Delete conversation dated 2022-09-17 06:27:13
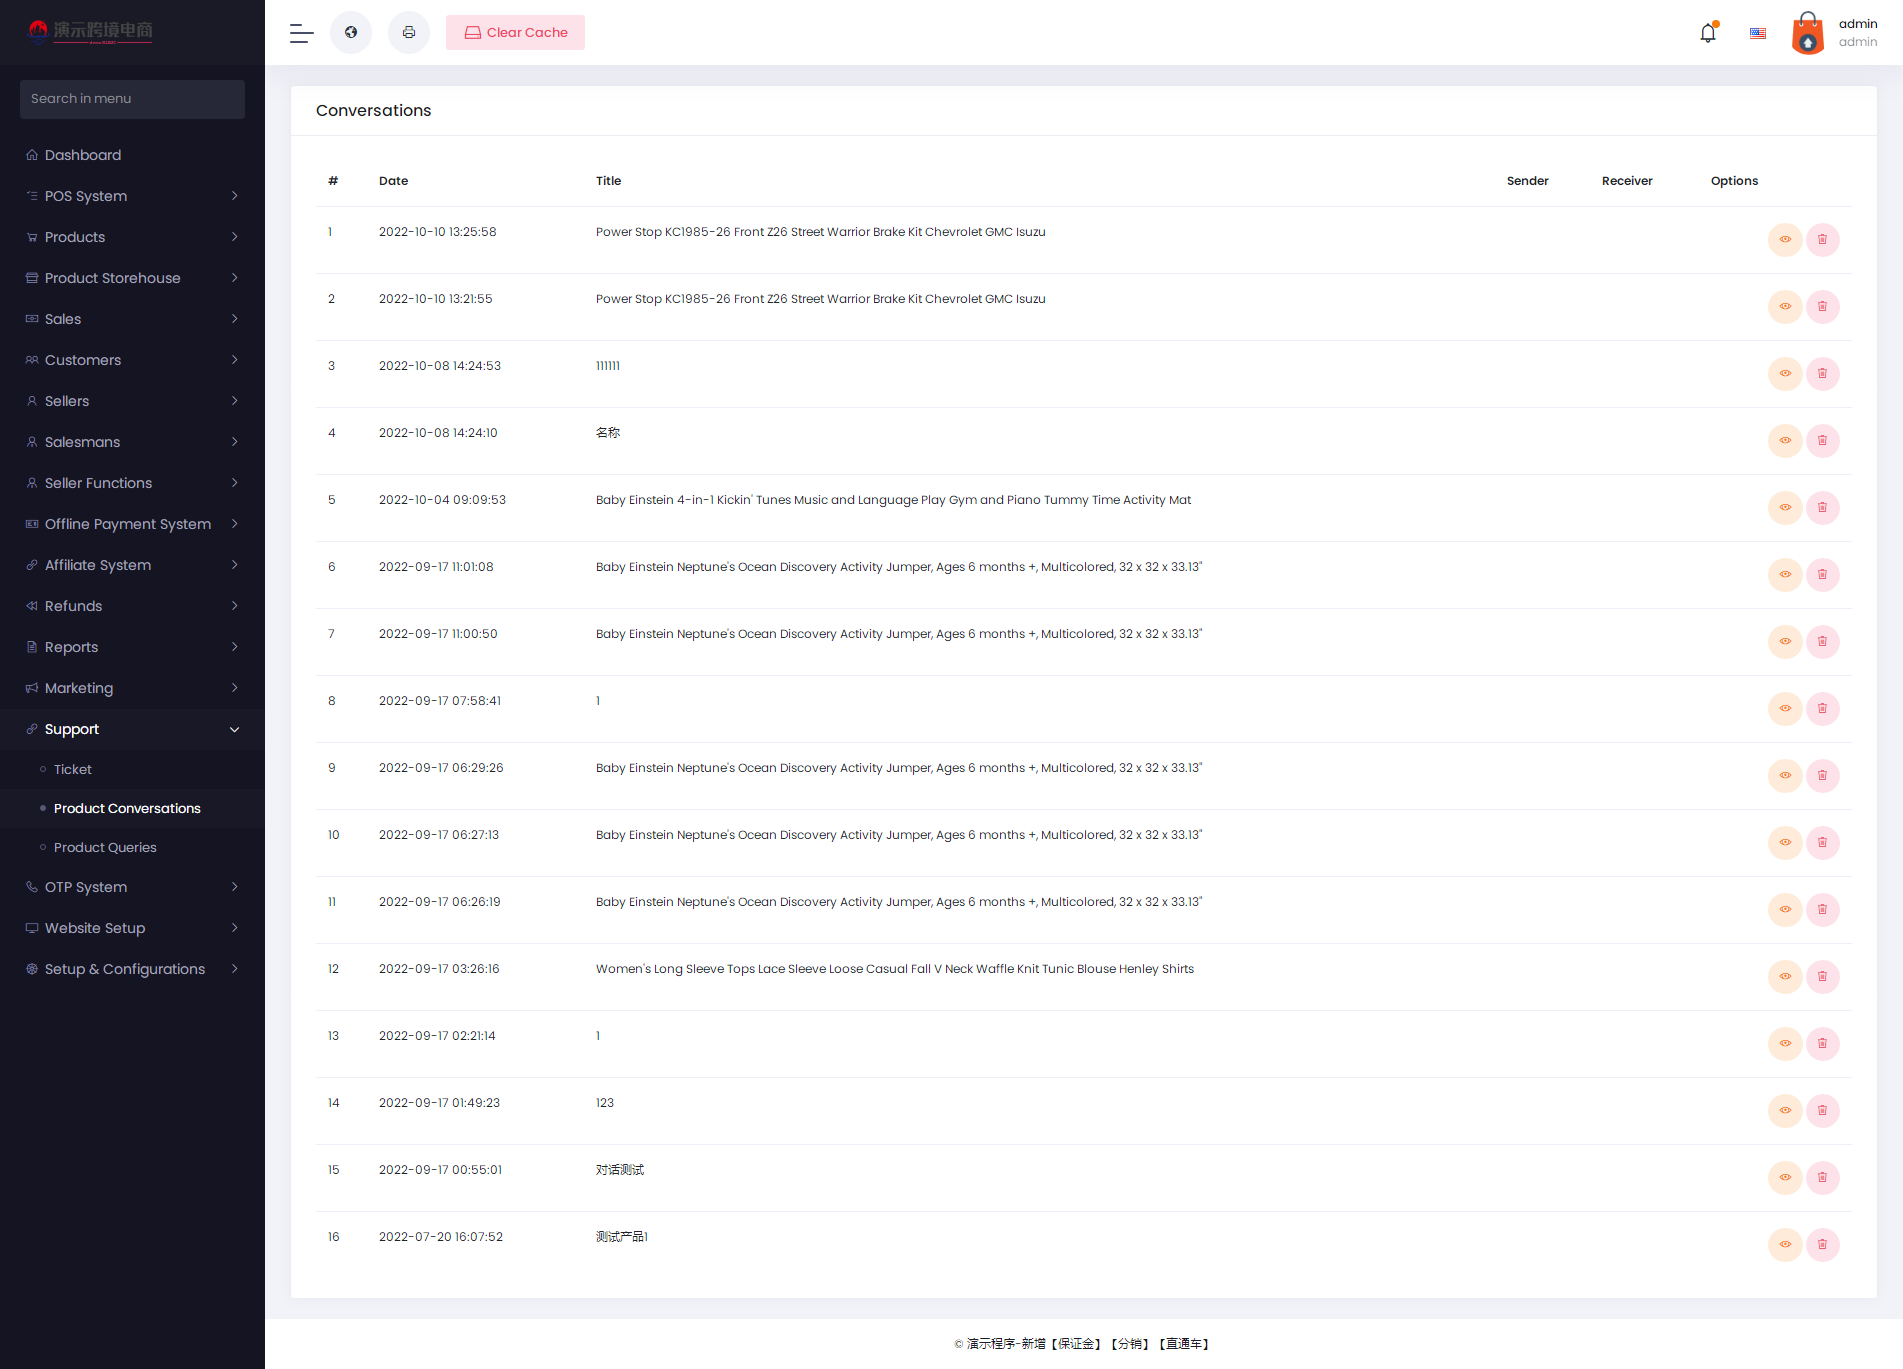The image size is (1903, 1369). point(1823,843)
